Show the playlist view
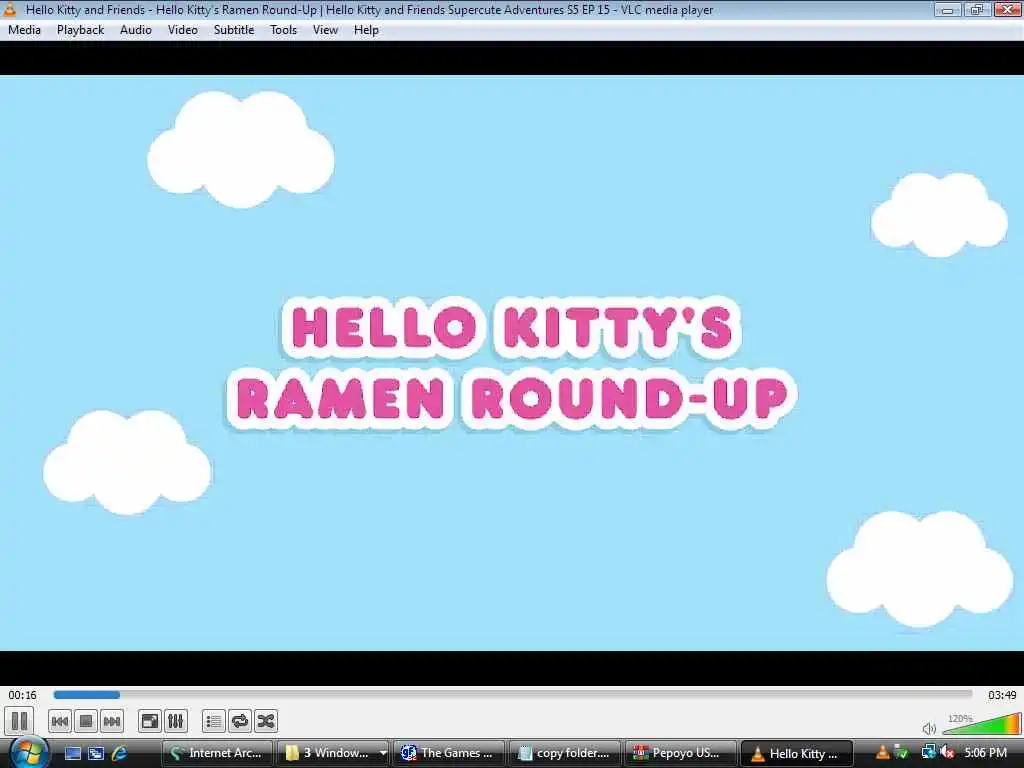 pyautogui.click(x=214, y=721)
